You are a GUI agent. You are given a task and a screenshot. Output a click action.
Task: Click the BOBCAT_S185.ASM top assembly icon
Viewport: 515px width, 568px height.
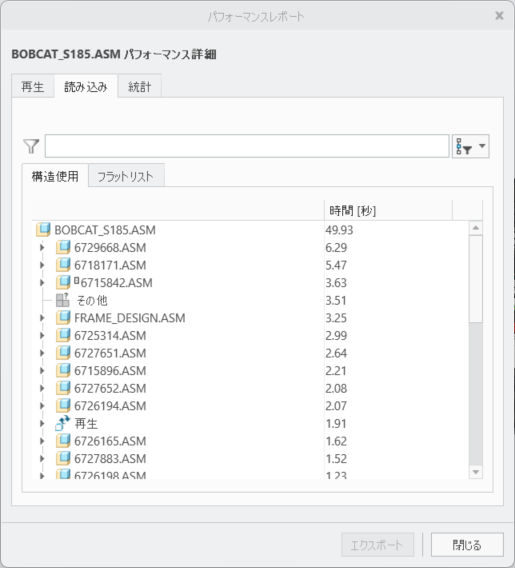click(x=43, y=230)
